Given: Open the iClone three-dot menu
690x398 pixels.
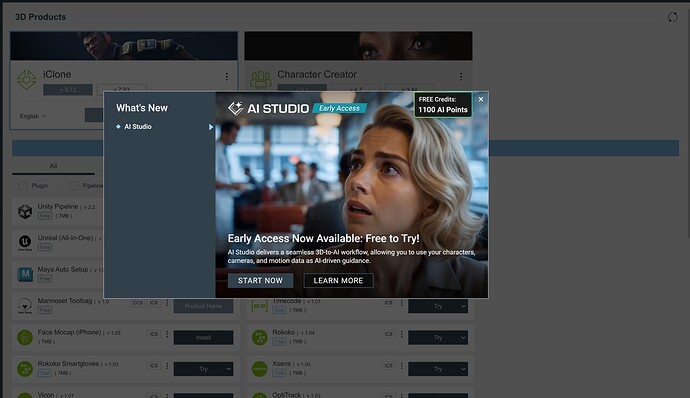Looking at the screenshot, I should (x=227, y=77).
